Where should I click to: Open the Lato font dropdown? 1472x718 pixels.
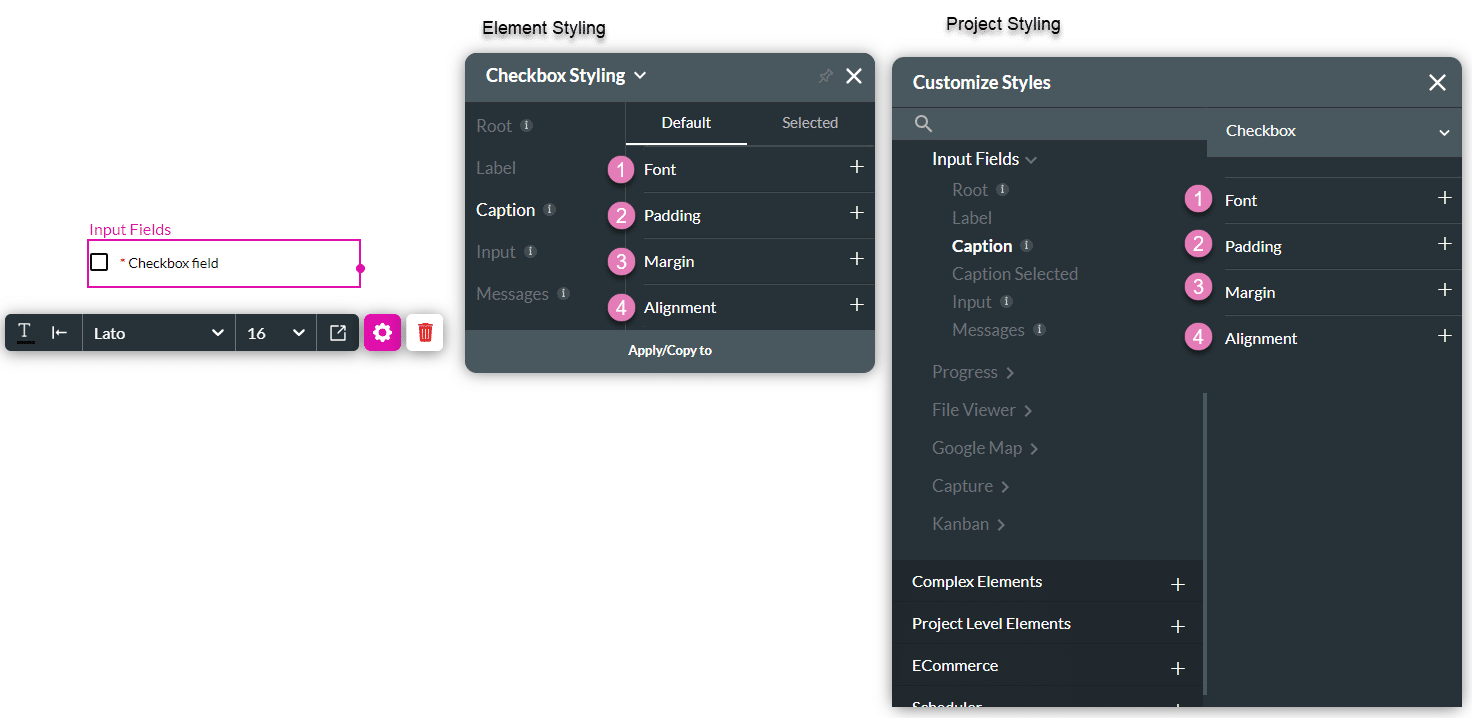158,332
